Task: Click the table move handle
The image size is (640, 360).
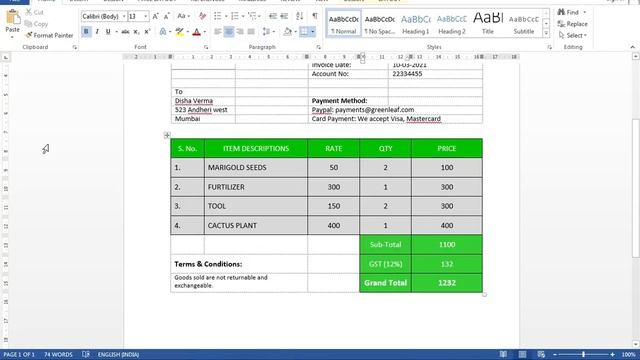Action: [x=167, y=135]
